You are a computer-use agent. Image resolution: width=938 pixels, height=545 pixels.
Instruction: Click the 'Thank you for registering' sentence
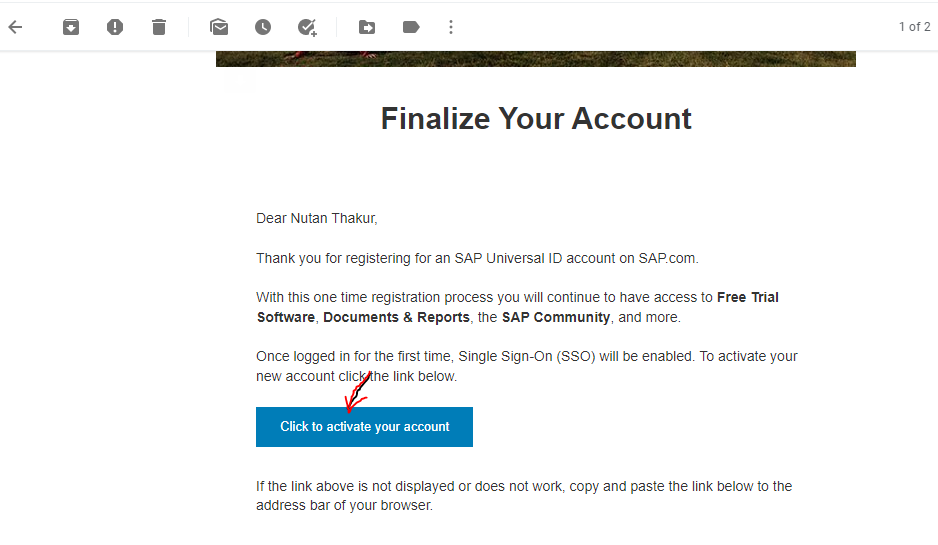click(477, 258)
